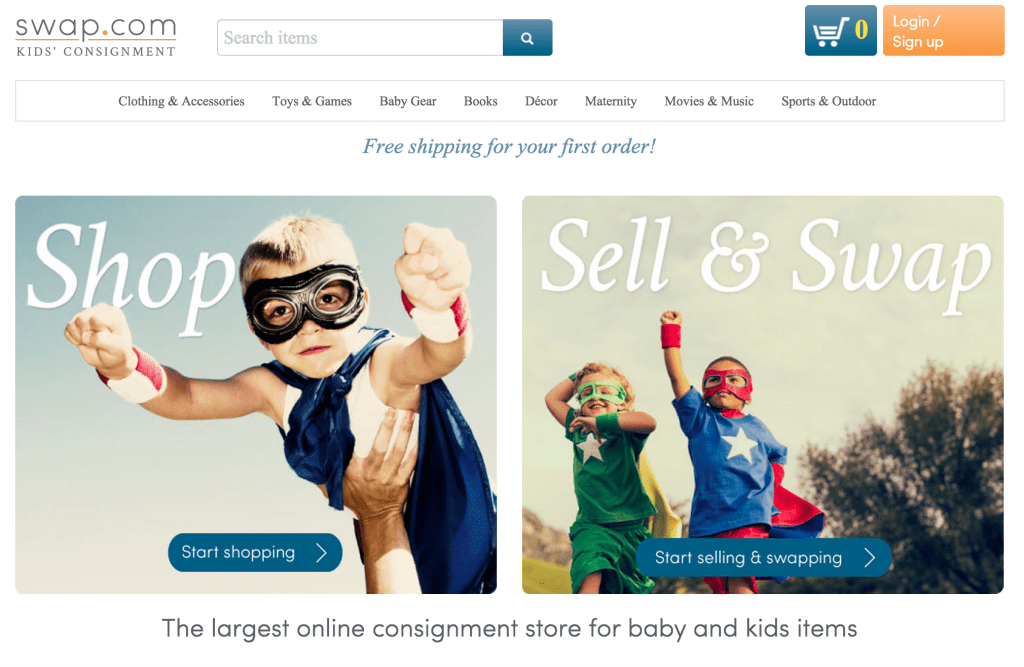Click the Shop superhero boy image
1024x667 pixels.
click(256, 395)
